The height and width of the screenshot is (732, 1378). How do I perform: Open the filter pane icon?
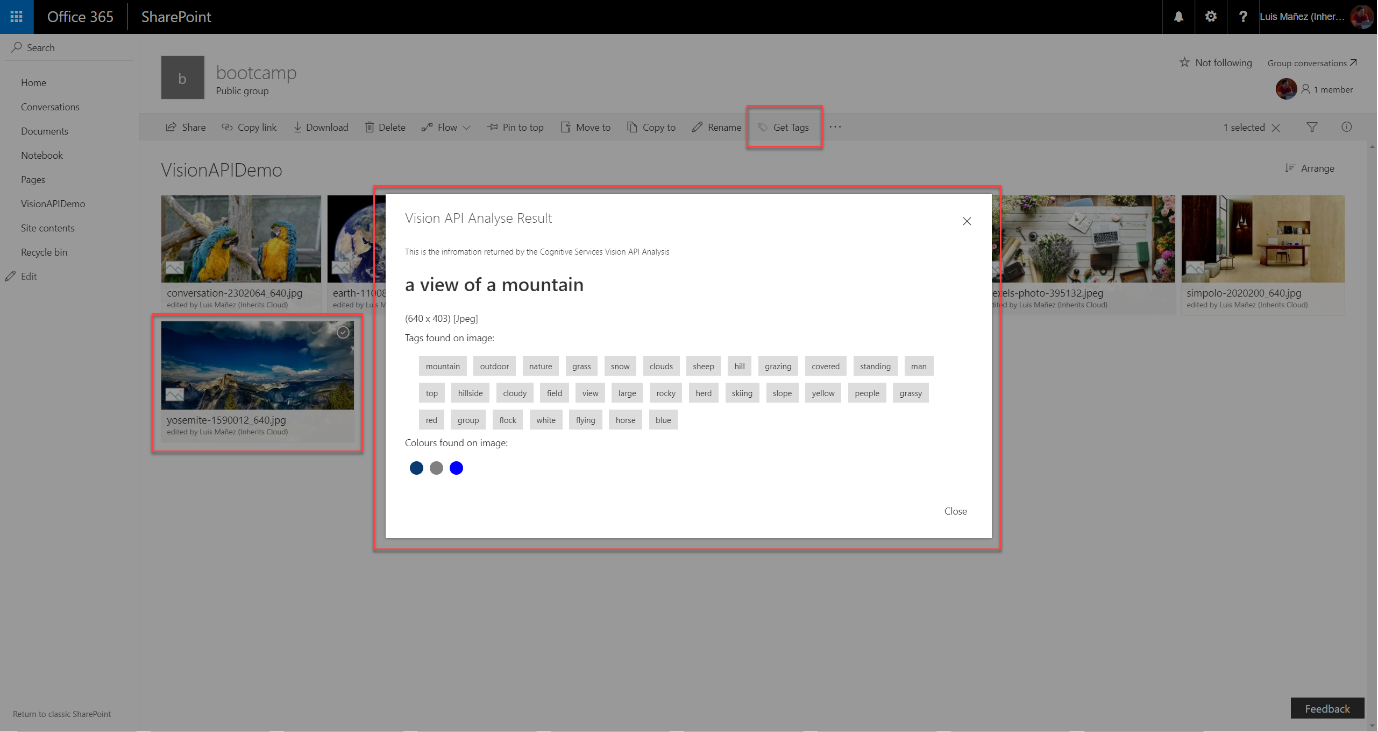[x=1312, y=127]
